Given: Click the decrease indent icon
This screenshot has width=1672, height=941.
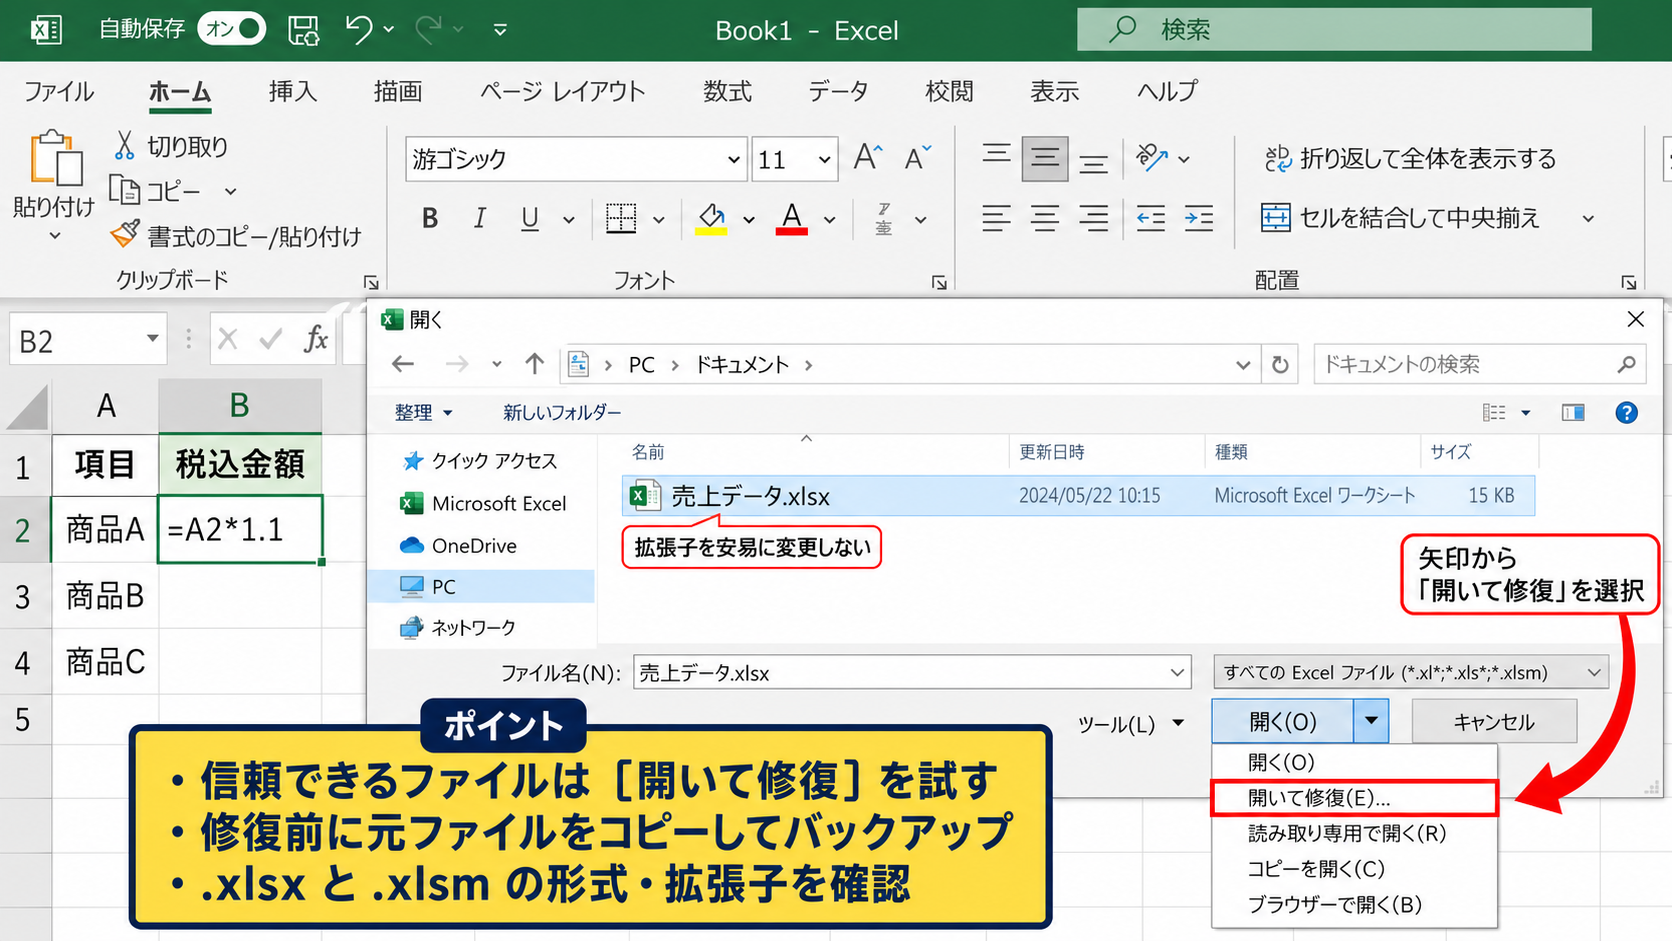Looking at the screenshot, I should pyautogui.click(x=1151, y=218).
